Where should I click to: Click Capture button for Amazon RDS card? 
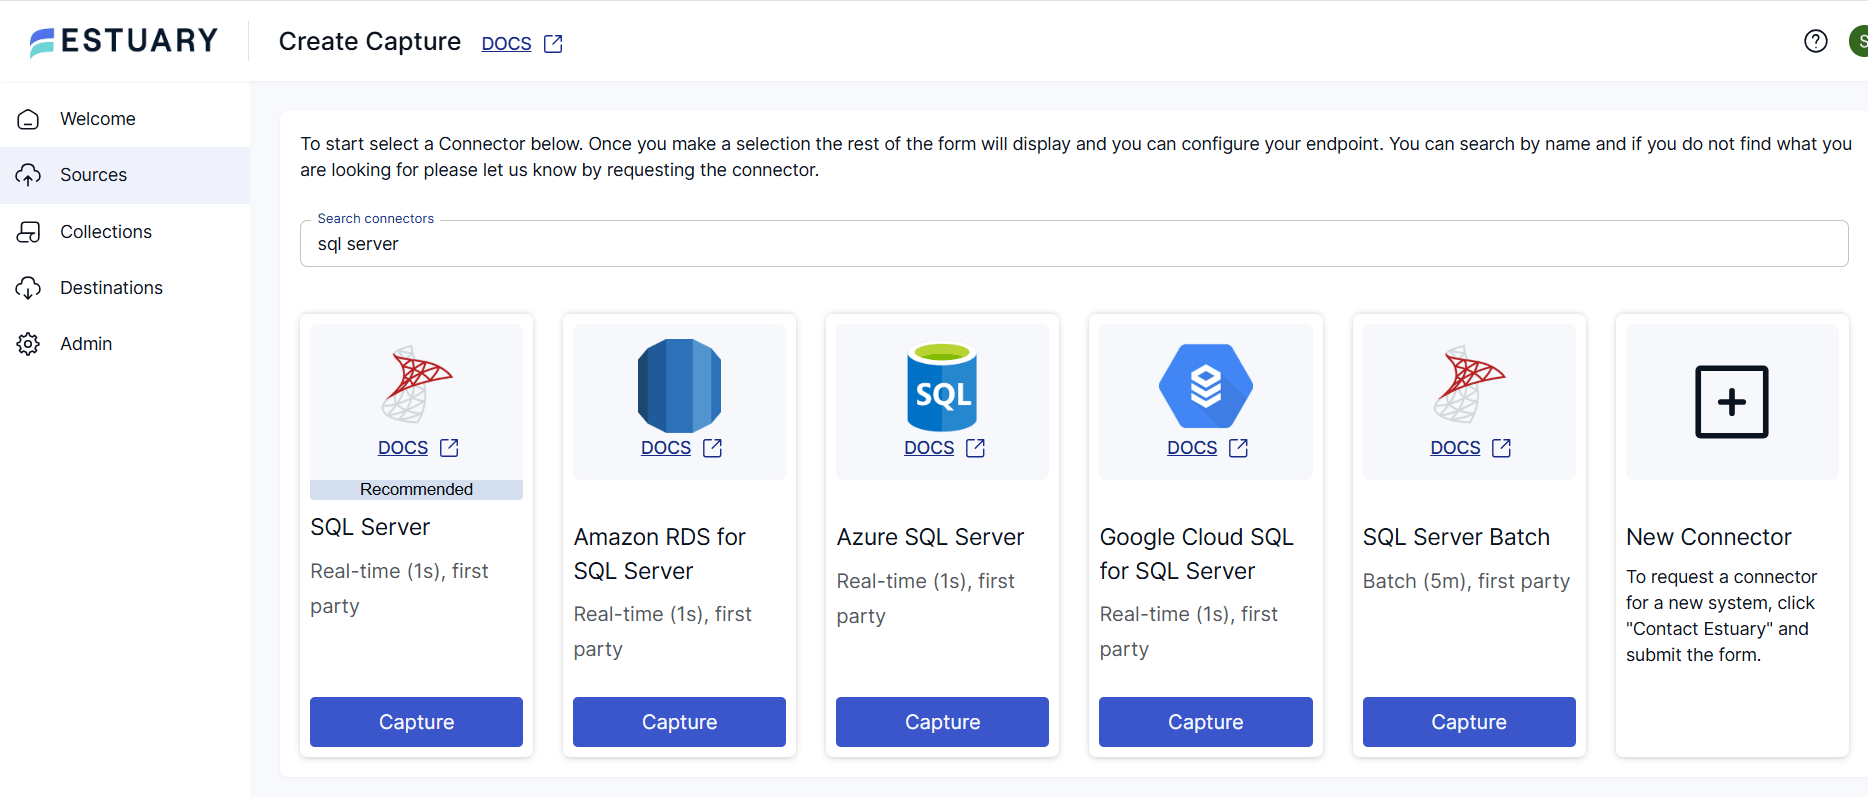679,722
